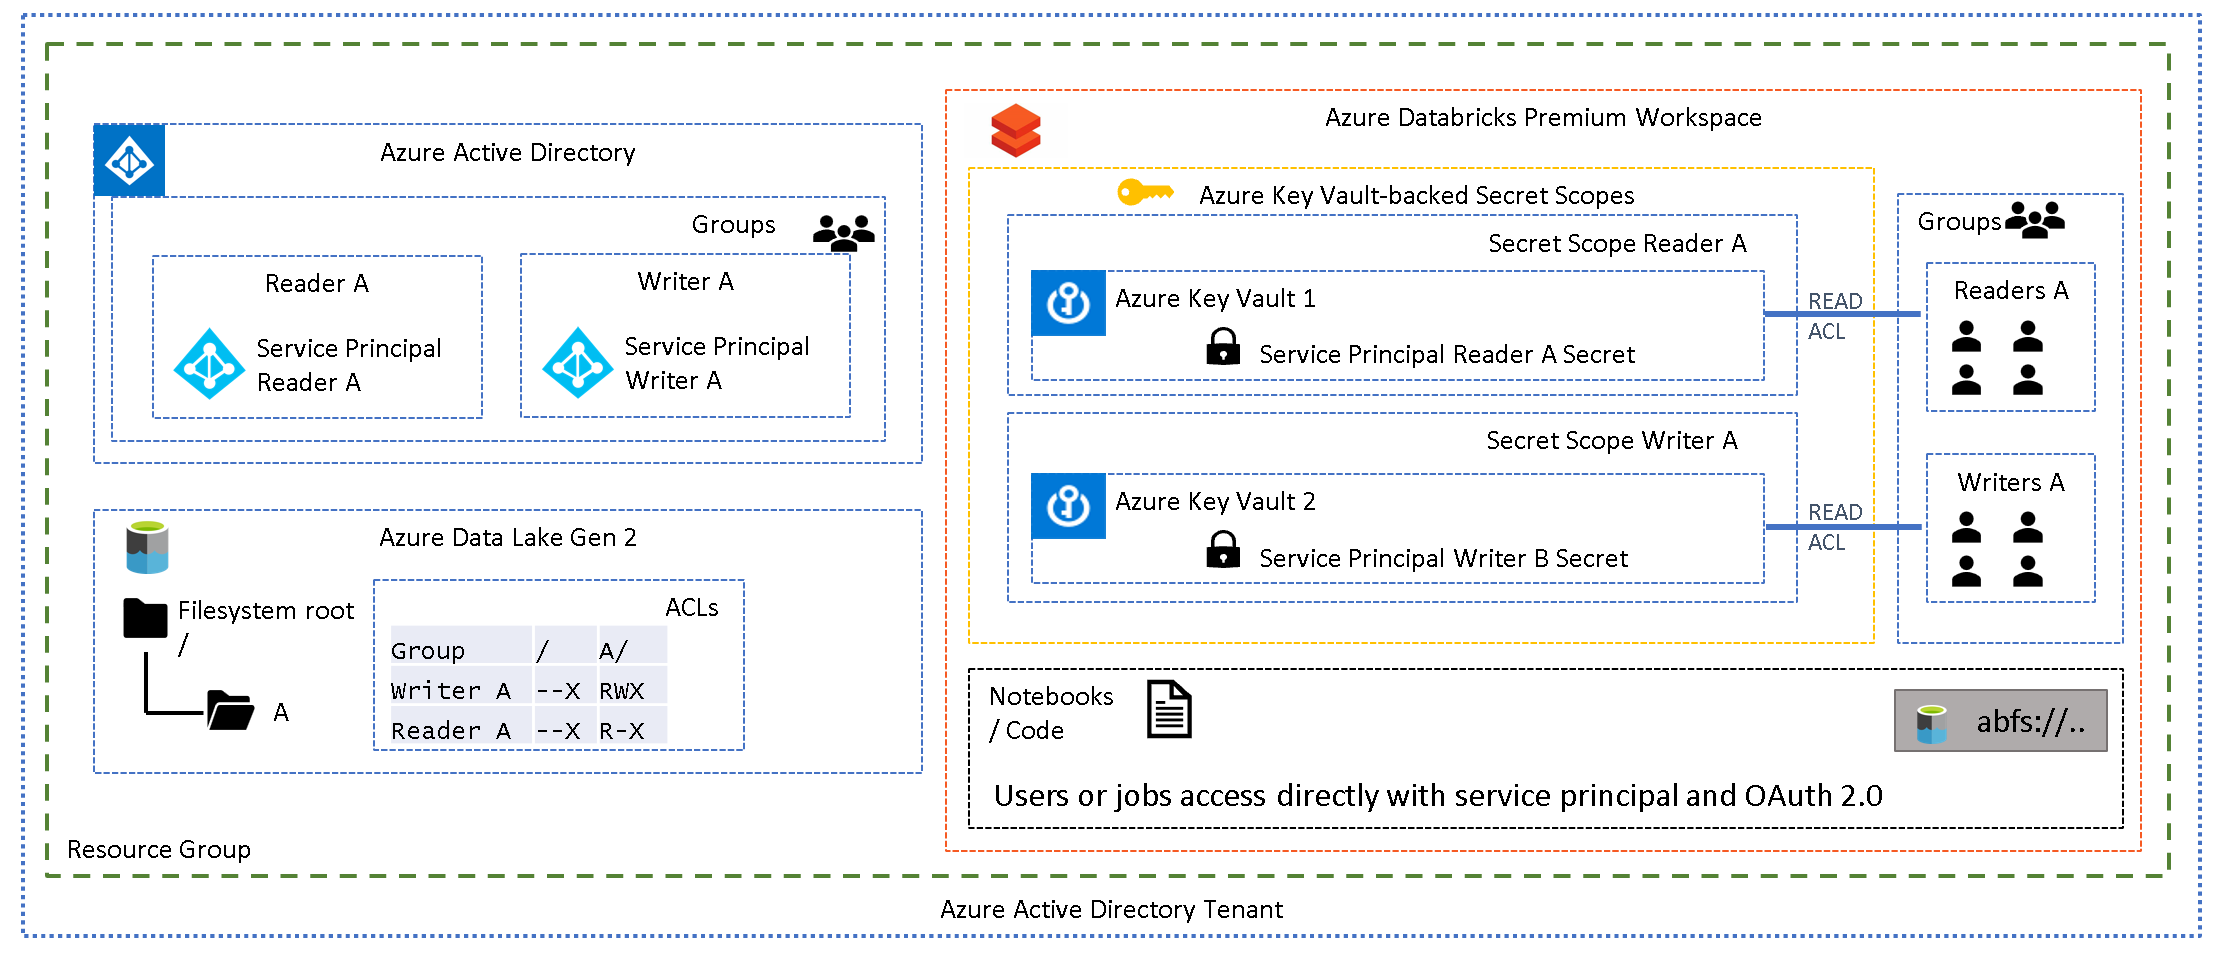Click the 'Readers A' group label
Image resolution: width=2221 pixels, height=962 pixels.
click(2011, 290)
